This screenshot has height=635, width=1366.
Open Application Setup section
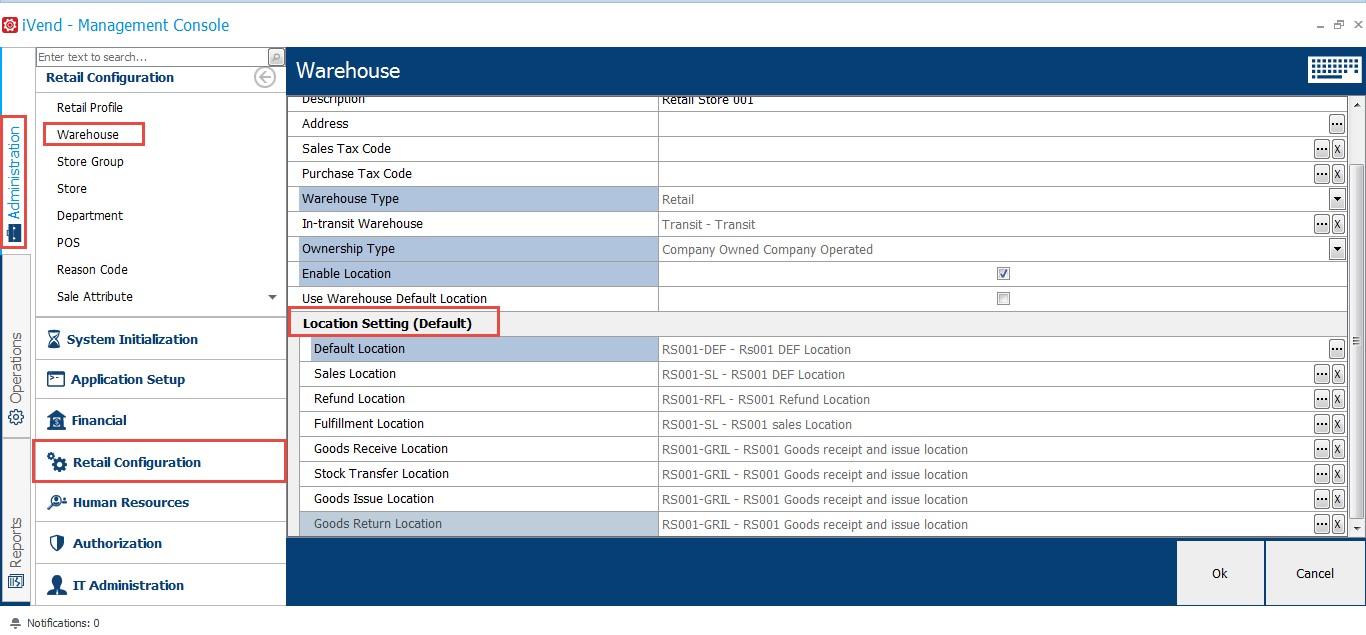[161, 379]
